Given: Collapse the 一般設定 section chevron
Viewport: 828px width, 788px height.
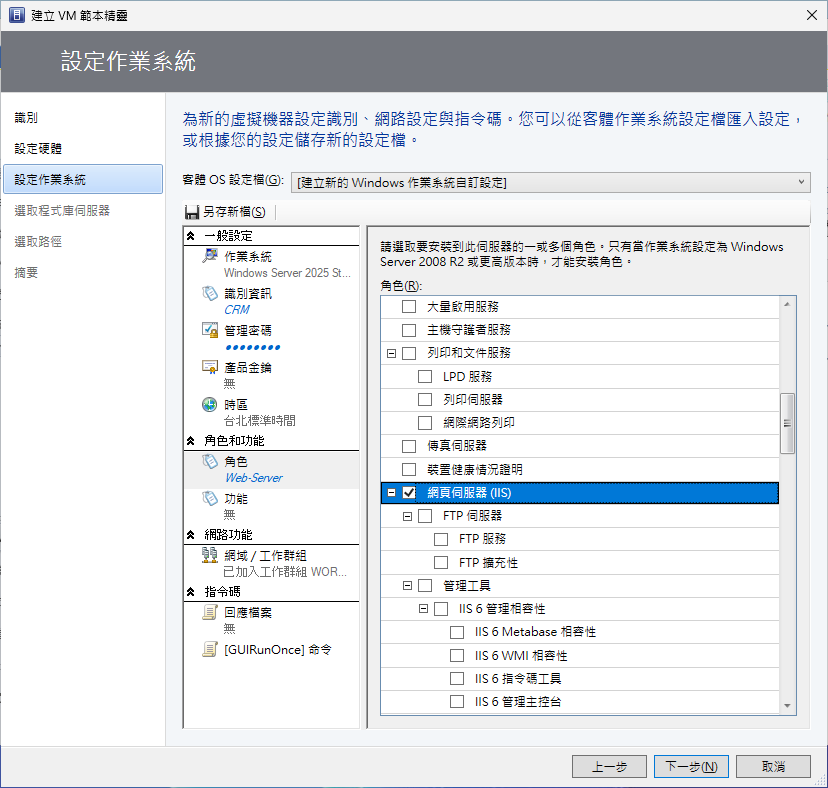Looking at the screenshot, I should (191, 235).
